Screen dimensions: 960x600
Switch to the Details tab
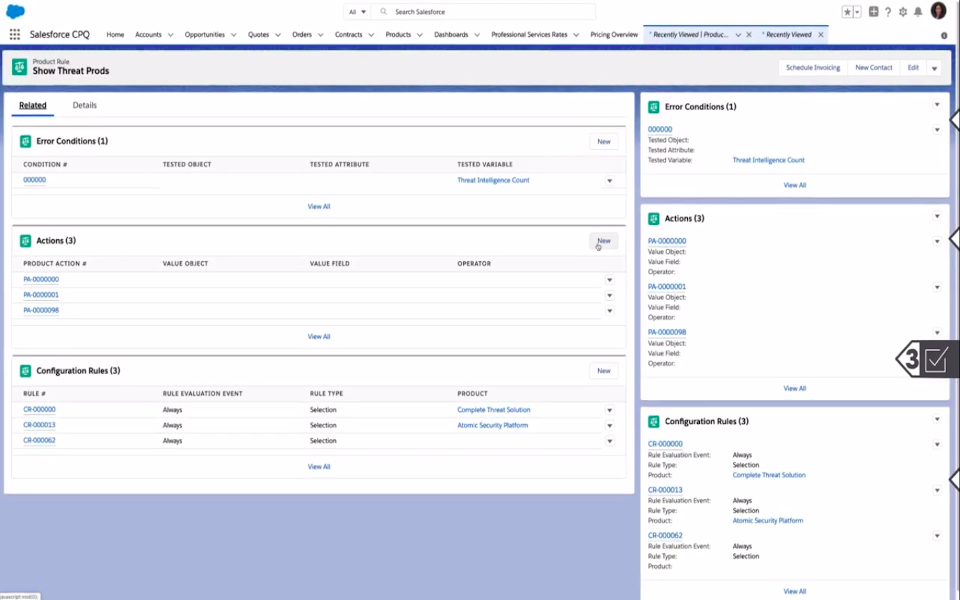tap(84, 105)
